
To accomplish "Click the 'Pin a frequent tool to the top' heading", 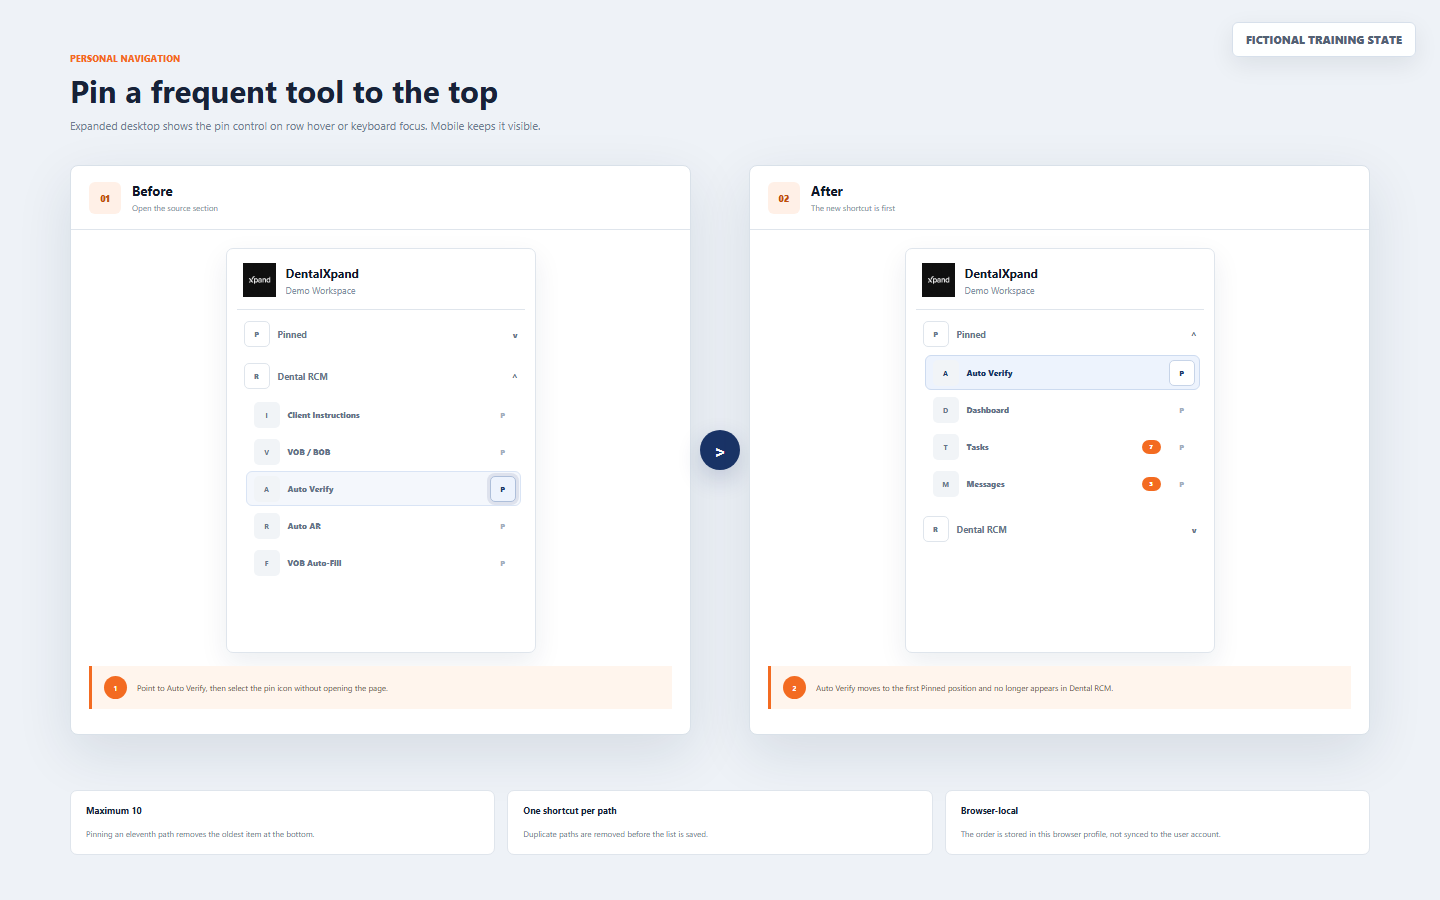I will (284, 93).
